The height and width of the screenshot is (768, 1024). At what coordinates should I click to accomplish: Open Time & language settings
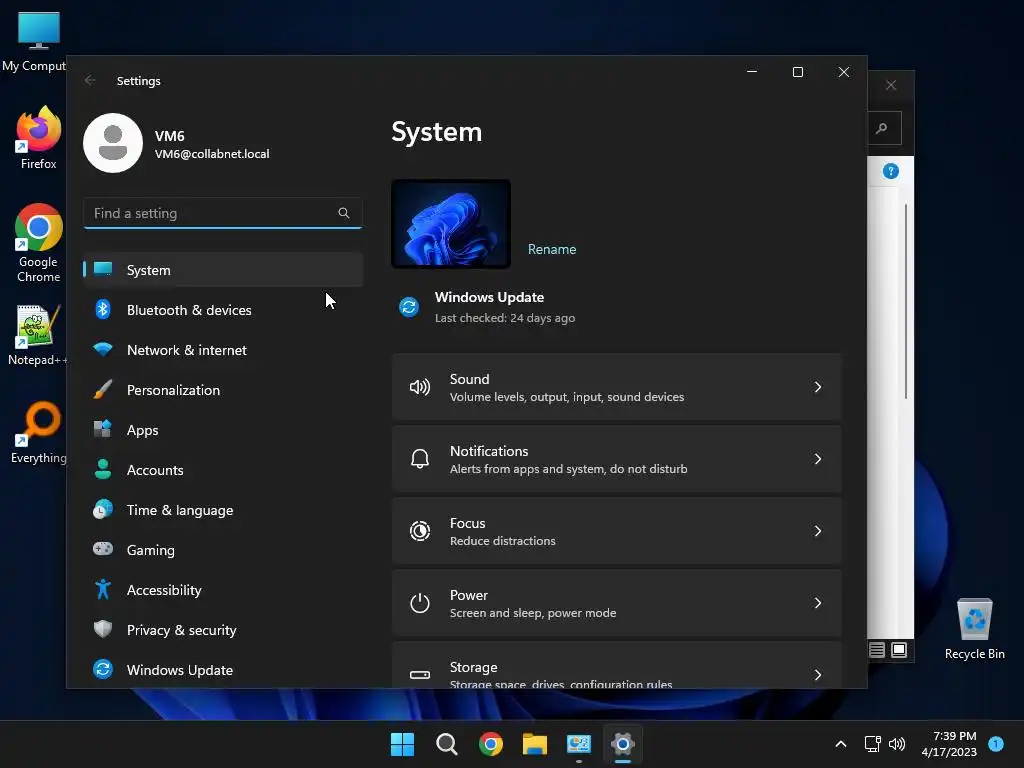223,509
